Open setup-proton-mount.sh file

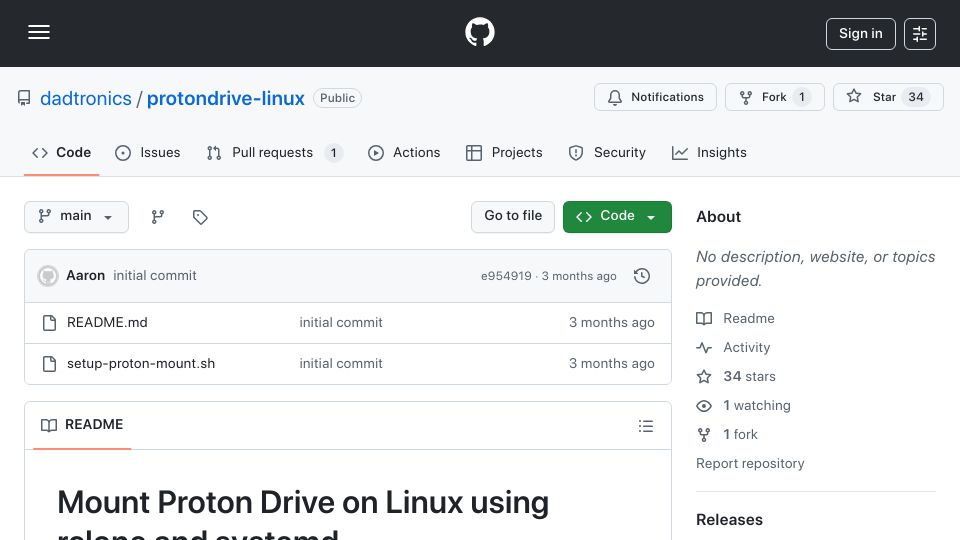[x=141, y=364]
